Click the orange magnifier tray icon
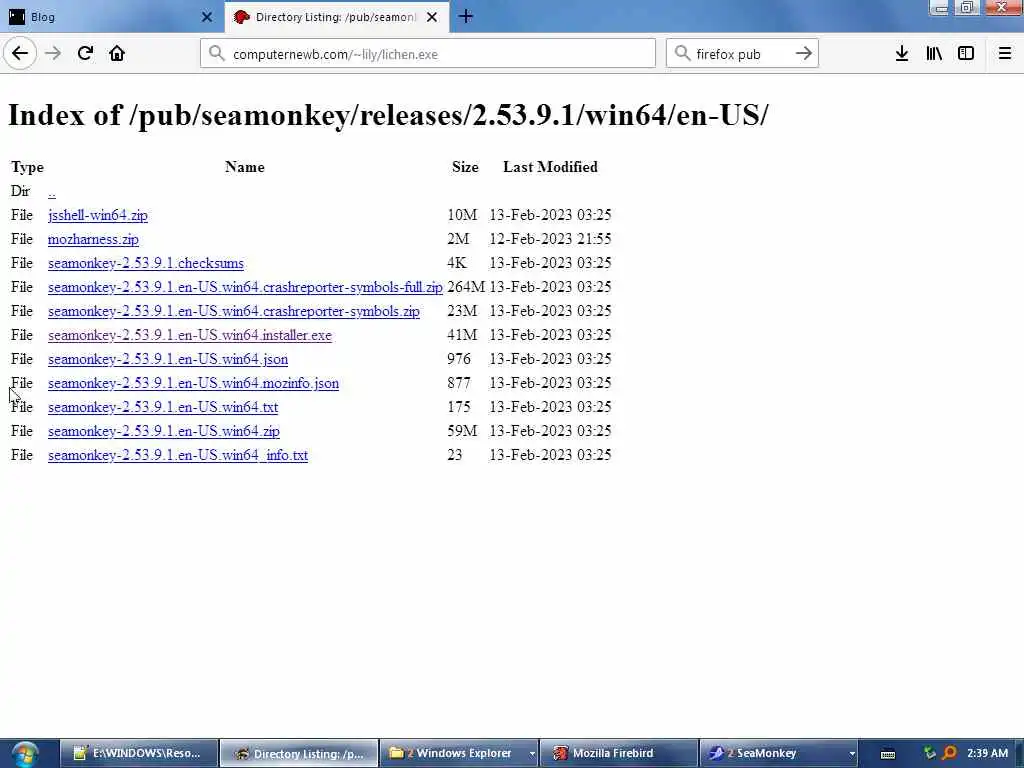Screen dimensions: 1024x768 [949, 753]
